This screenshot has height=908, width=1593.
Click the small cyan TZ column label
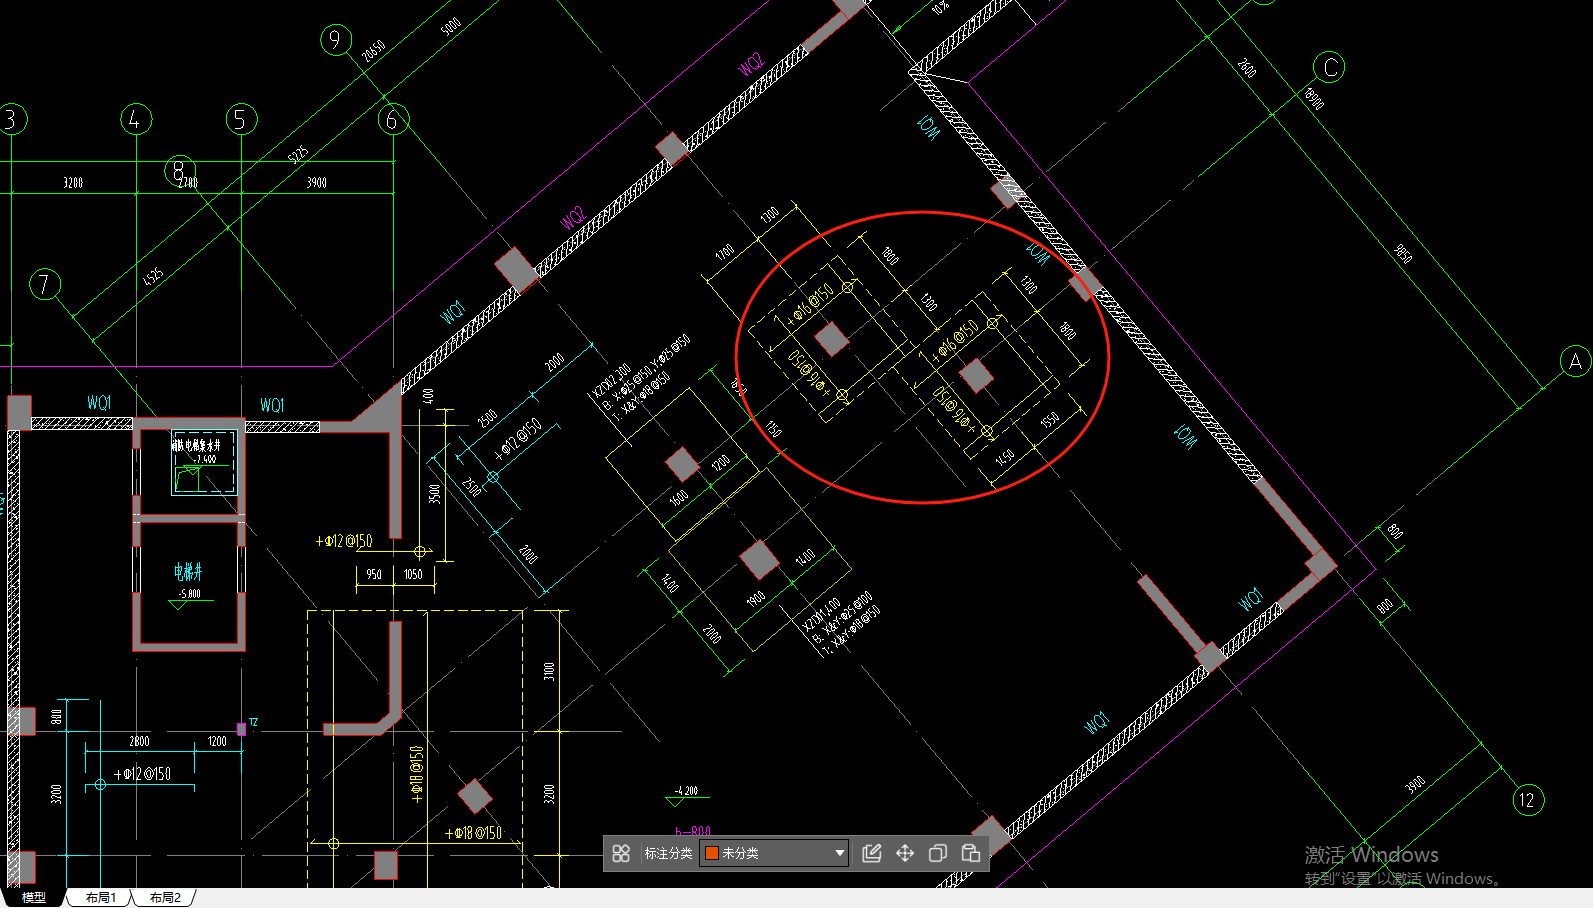pos(254,722)
